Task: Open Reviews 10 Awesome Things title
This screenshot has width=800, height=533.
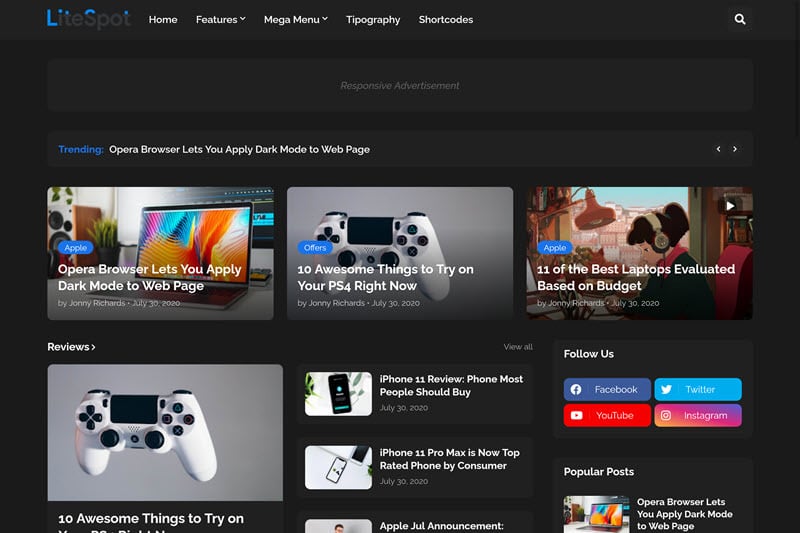Action: [x=151, y=522]
